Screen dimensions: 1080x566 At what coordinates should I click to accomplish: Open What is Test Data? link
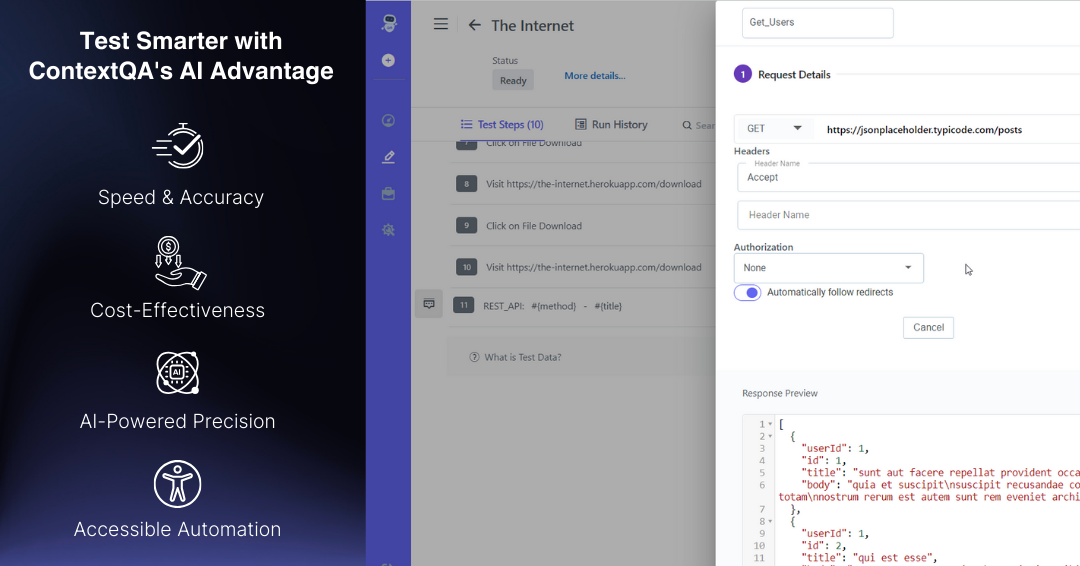pyautogui.click(x=523, y=357)
